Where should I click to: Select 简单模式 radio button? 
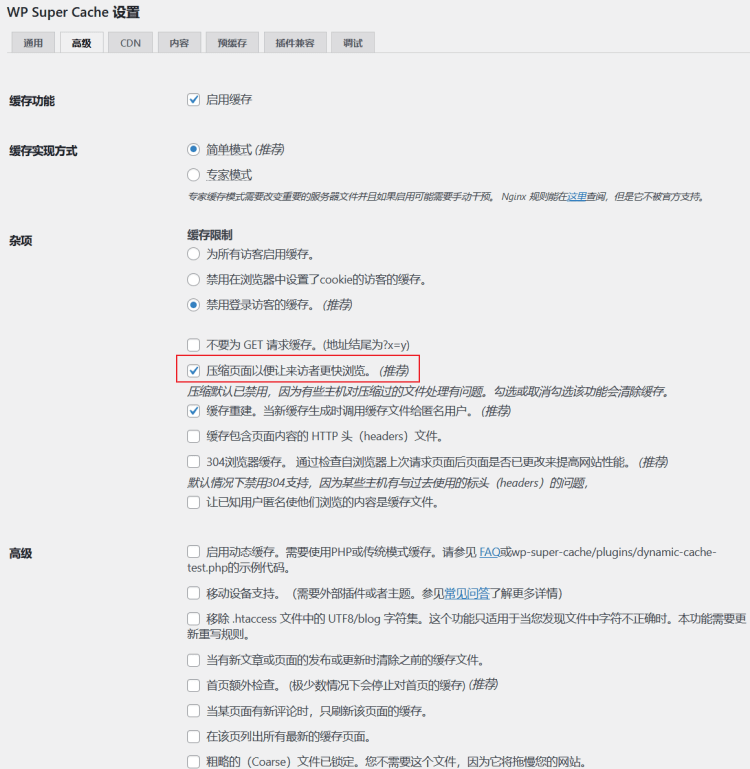point(193,150)
